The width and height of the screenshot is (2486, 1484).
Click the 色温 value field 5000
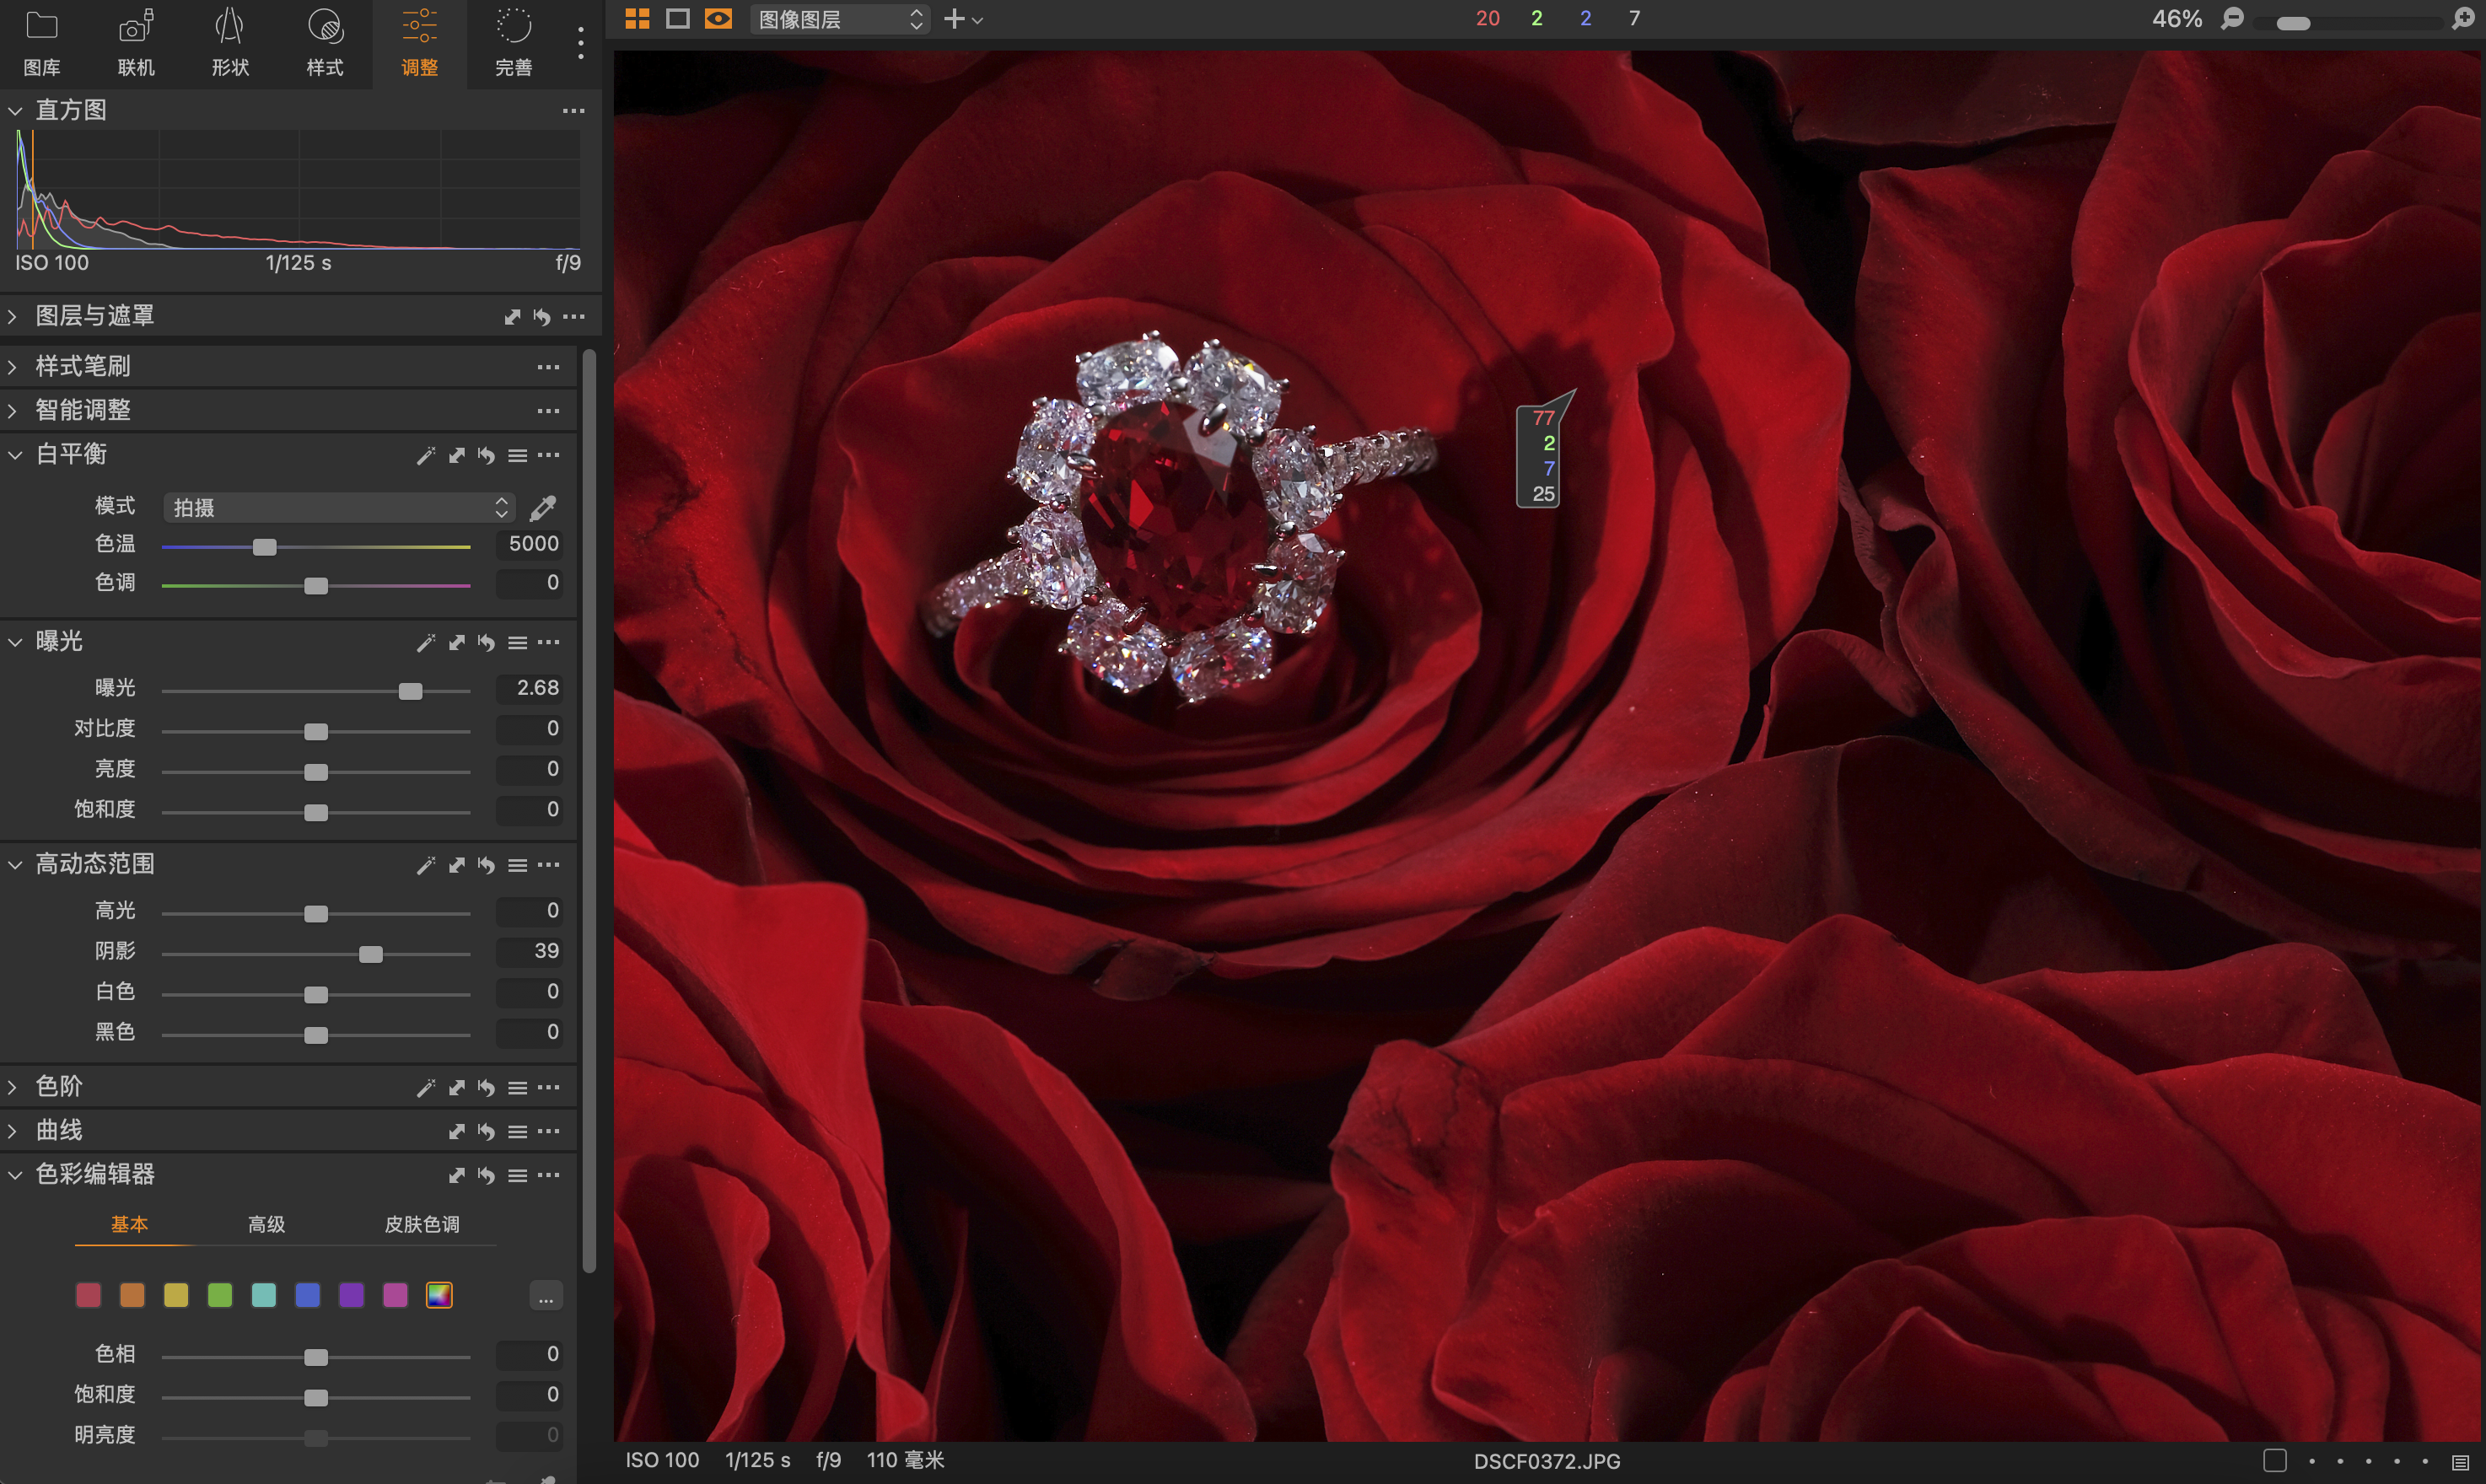tap(529, 544)
